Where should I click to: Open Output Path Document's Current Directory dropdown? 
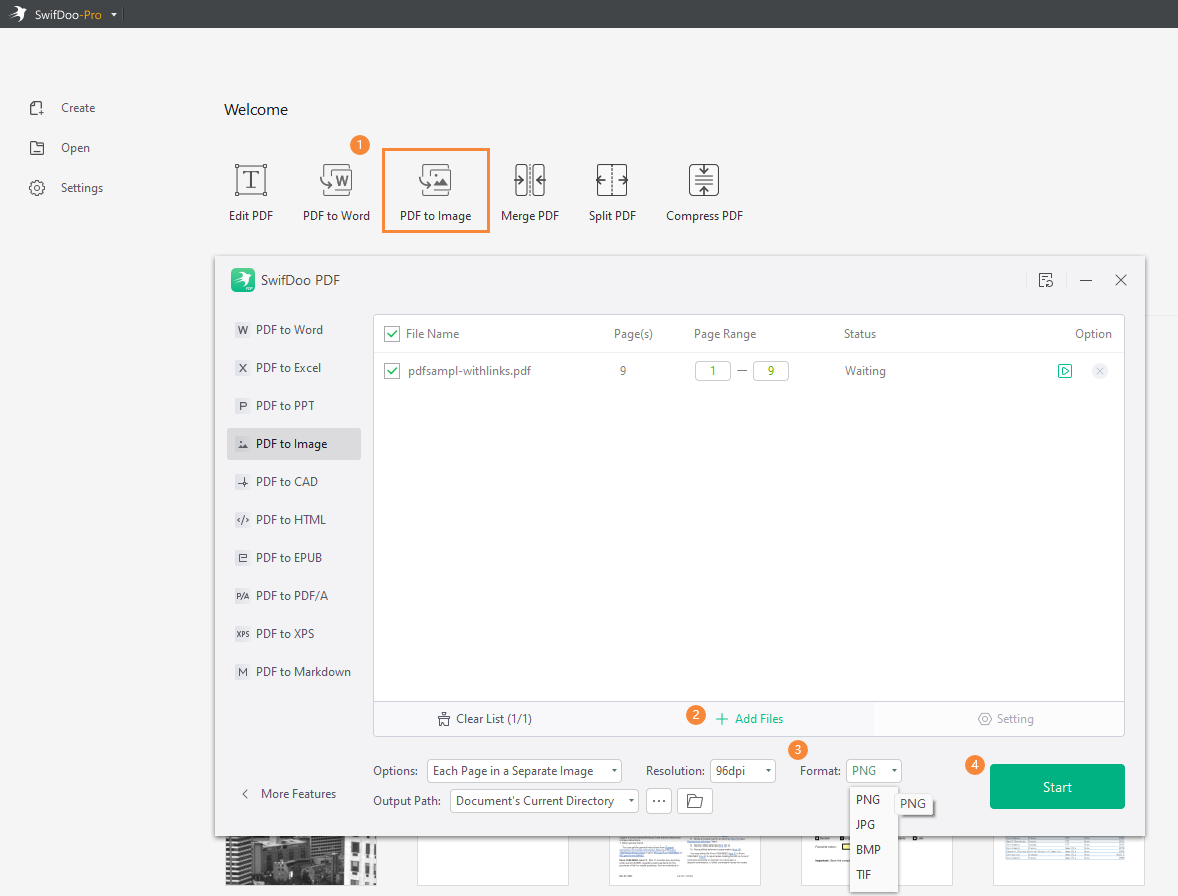coord(545,801)
